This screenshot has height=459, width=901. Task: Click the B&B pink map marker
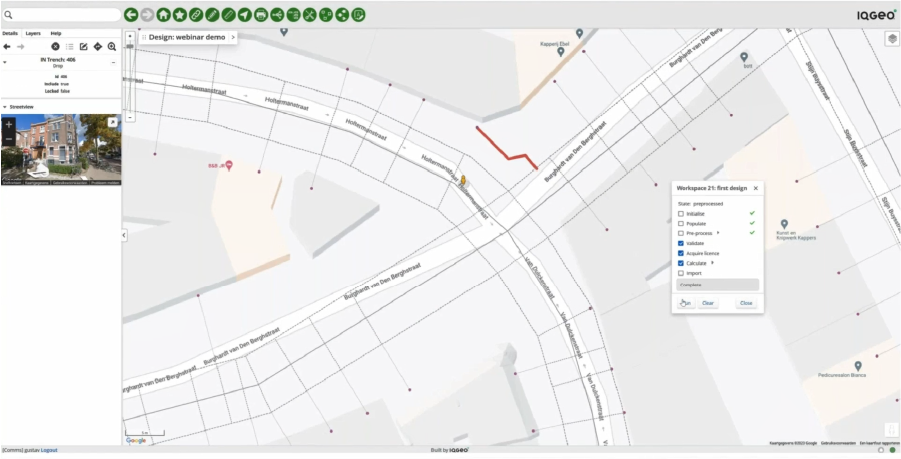point(229,165)
